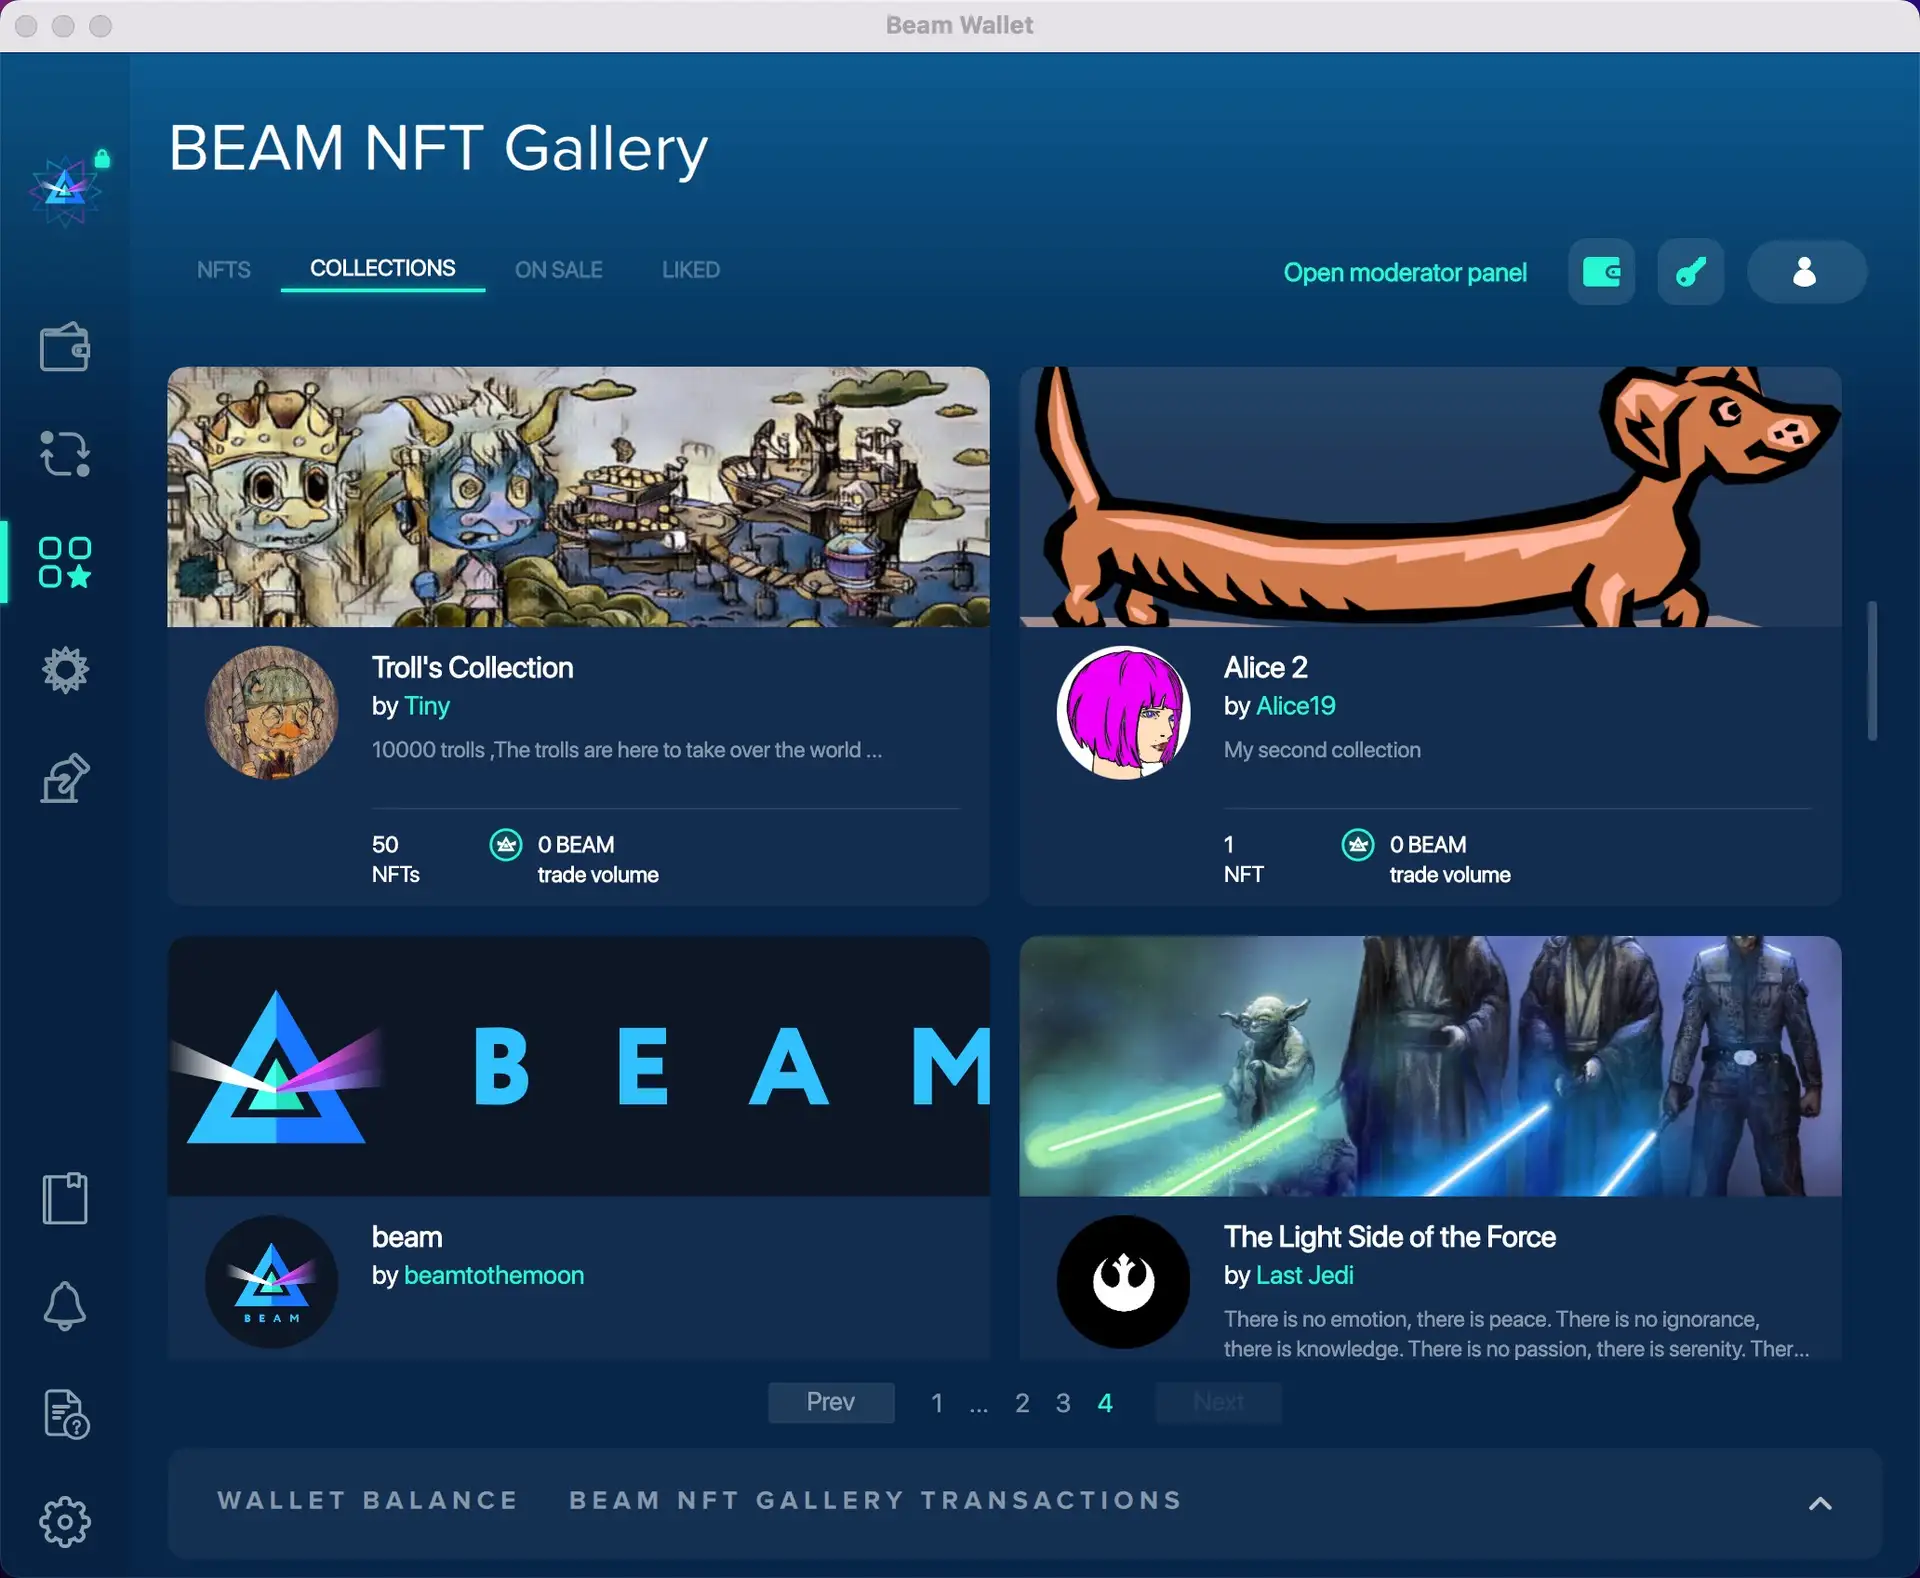Image resolution: width=1920 pixels, height=1578 pixels.
Task: Open Troll's Collection banner thumbnail
Action: [x=578, y=497]
